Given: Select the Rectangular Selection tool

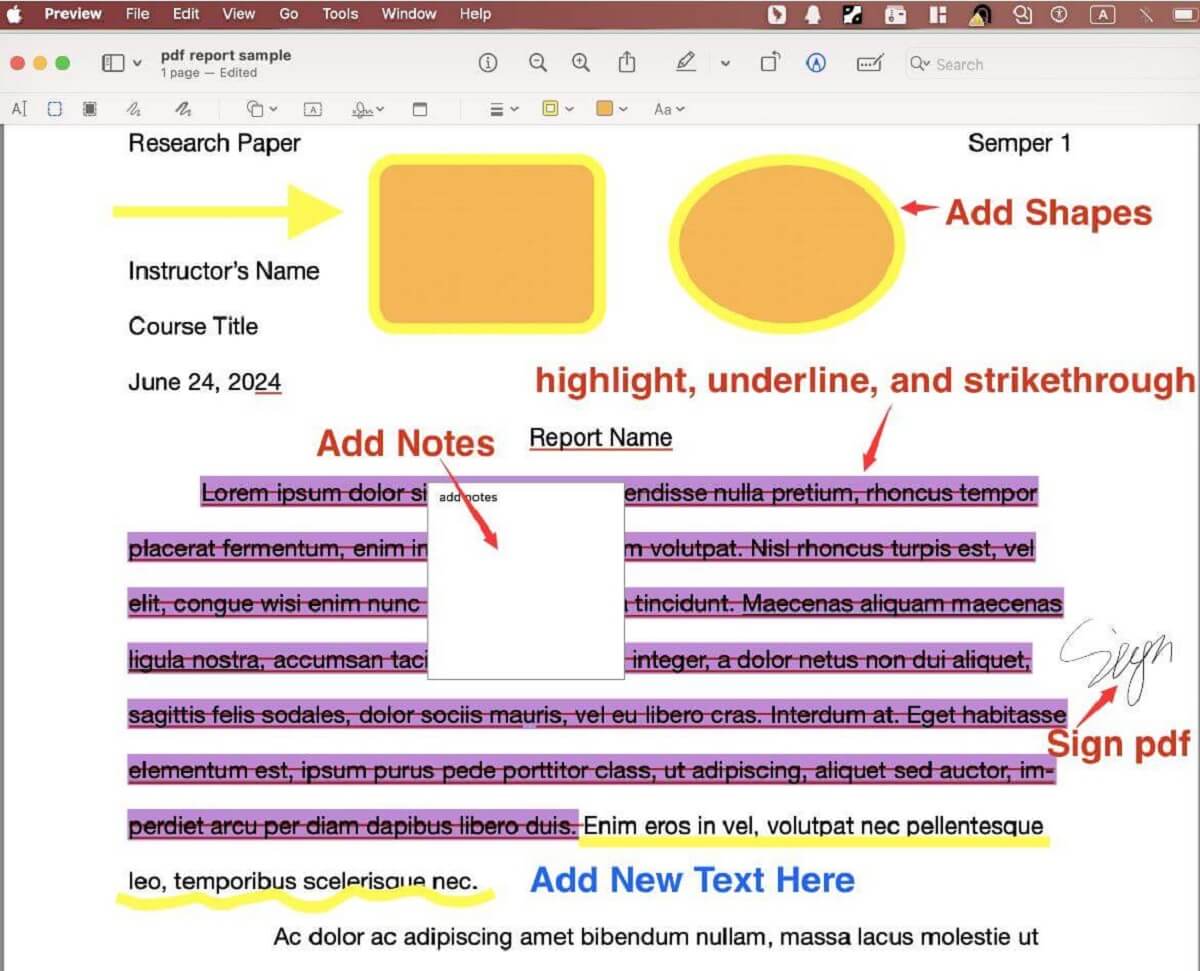Looking at the screenshot, I should click(x=55, y=108).
